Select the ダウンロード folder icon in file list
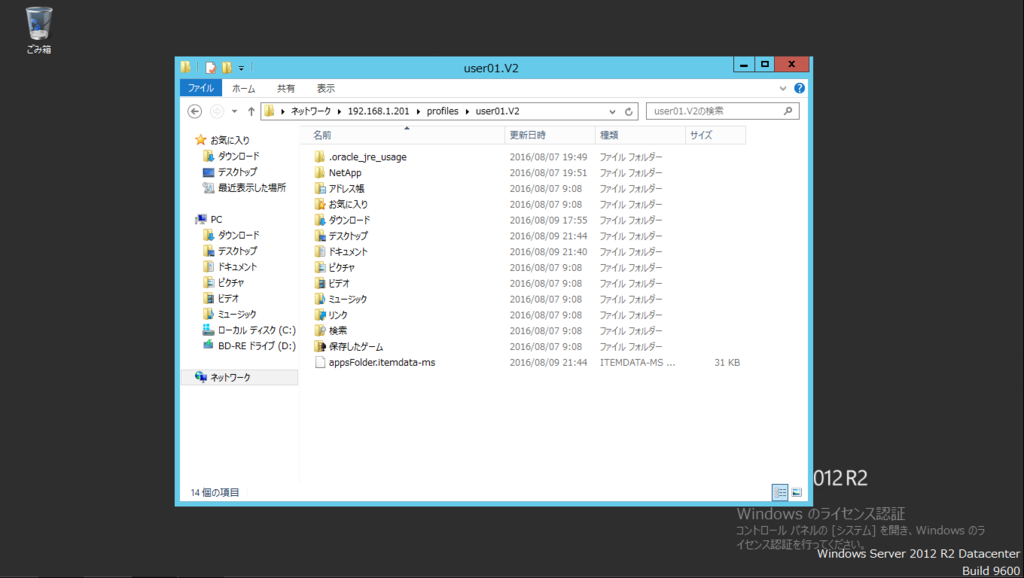The height and width of the screenshot is (578, 1024). click(x=319, y=220)
